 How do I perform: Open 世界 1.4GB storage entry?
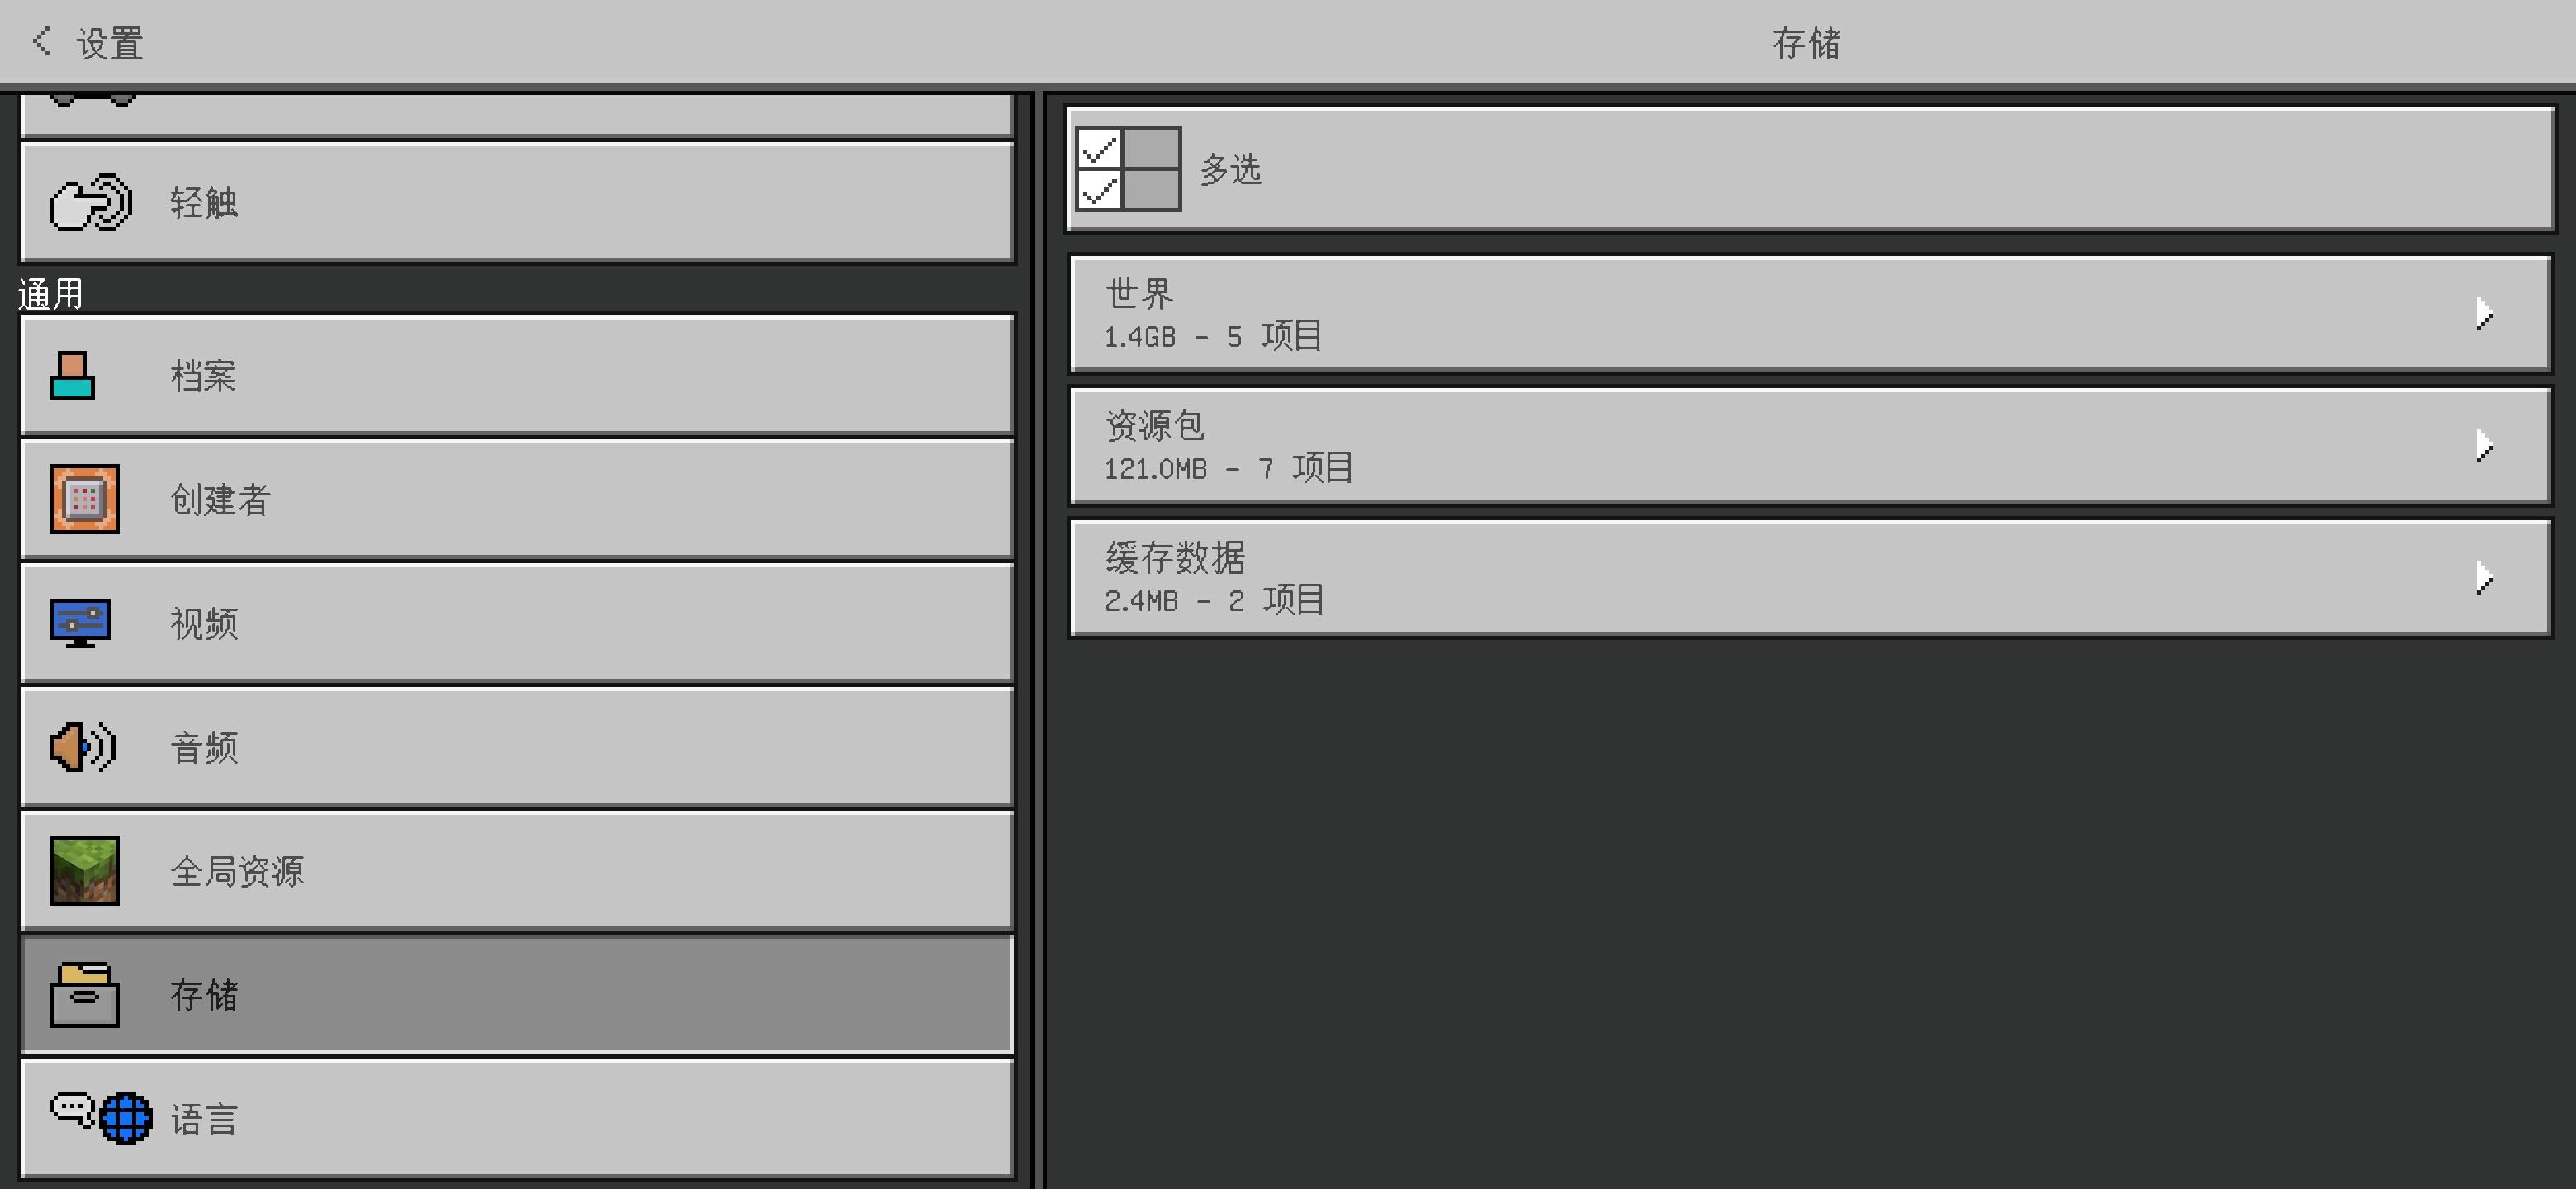(1810, 314)
